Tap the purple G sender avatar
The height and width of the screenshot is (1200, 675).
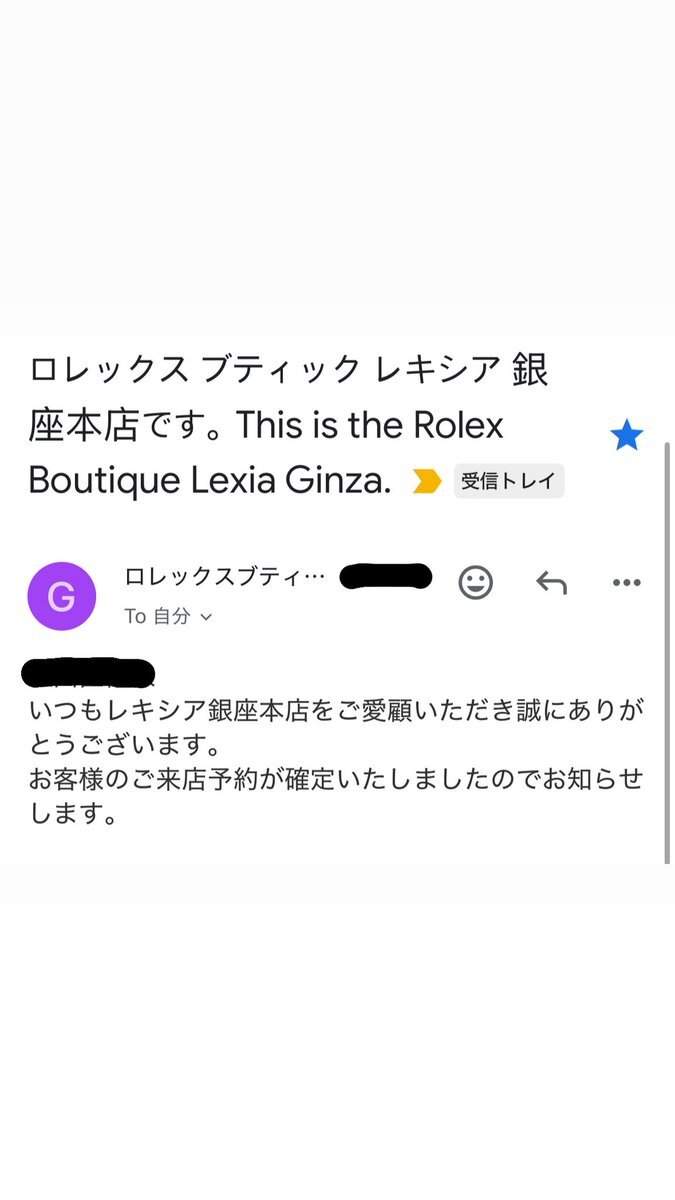[62, 596]
